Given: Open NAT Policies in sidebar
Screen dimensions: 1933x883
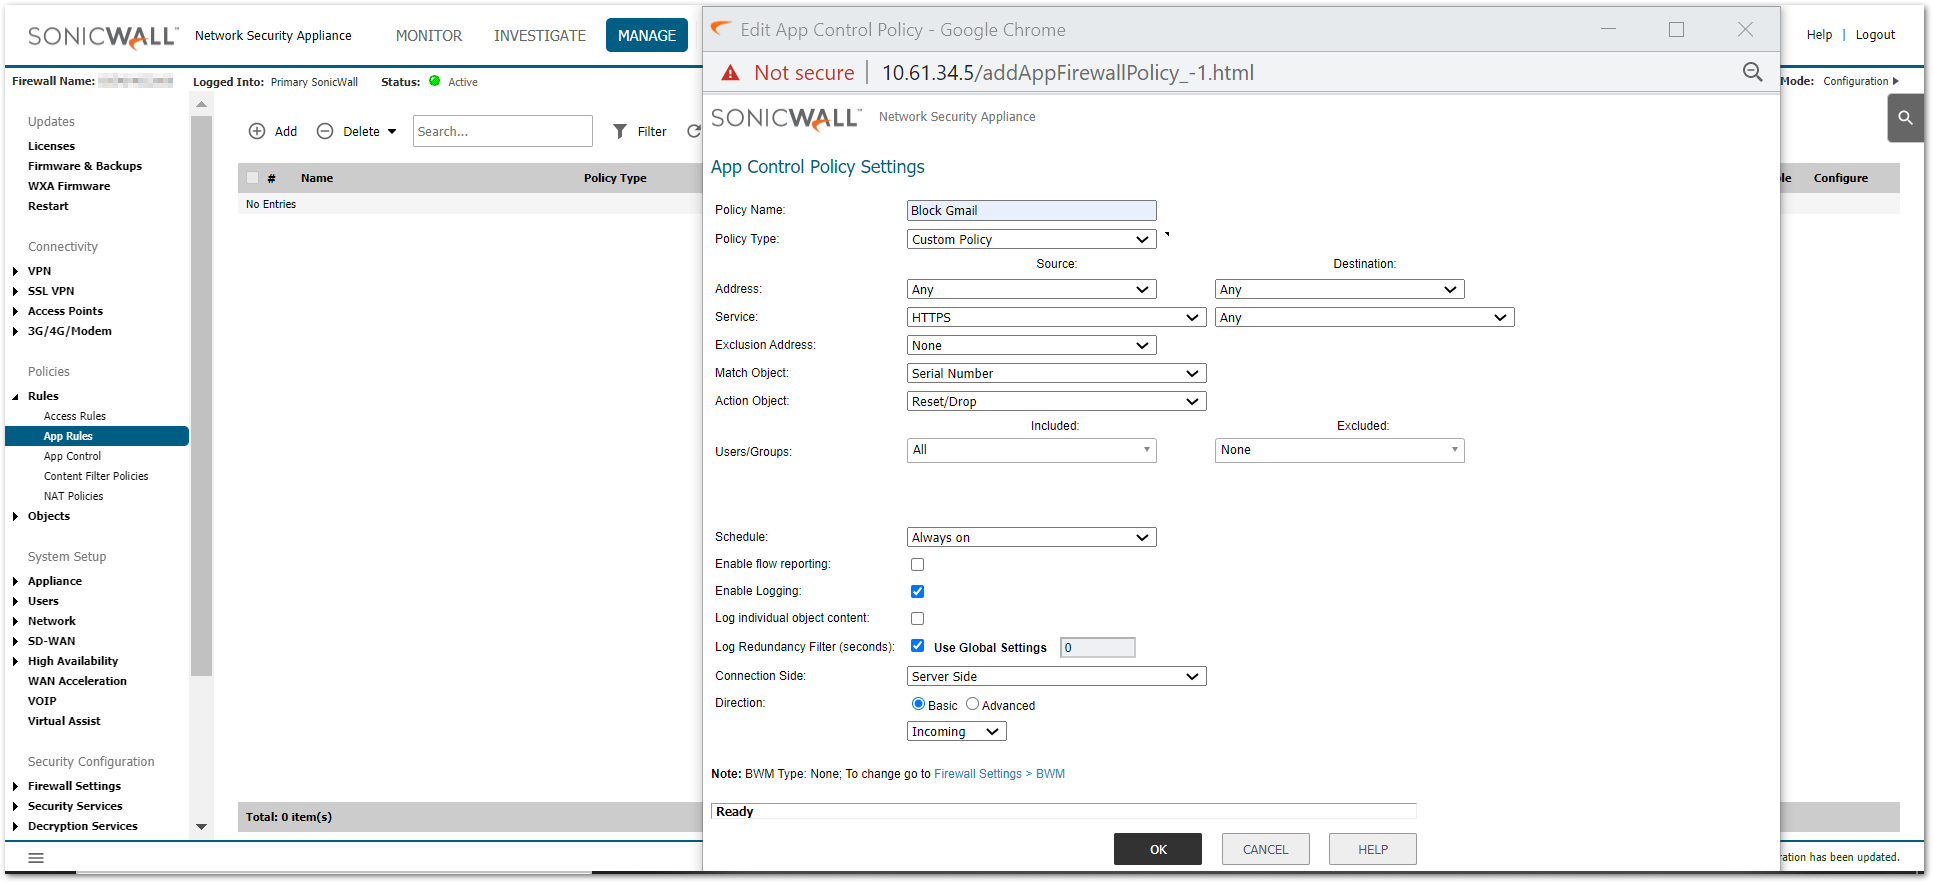Looking at the screenshot, I should point(73,496).
